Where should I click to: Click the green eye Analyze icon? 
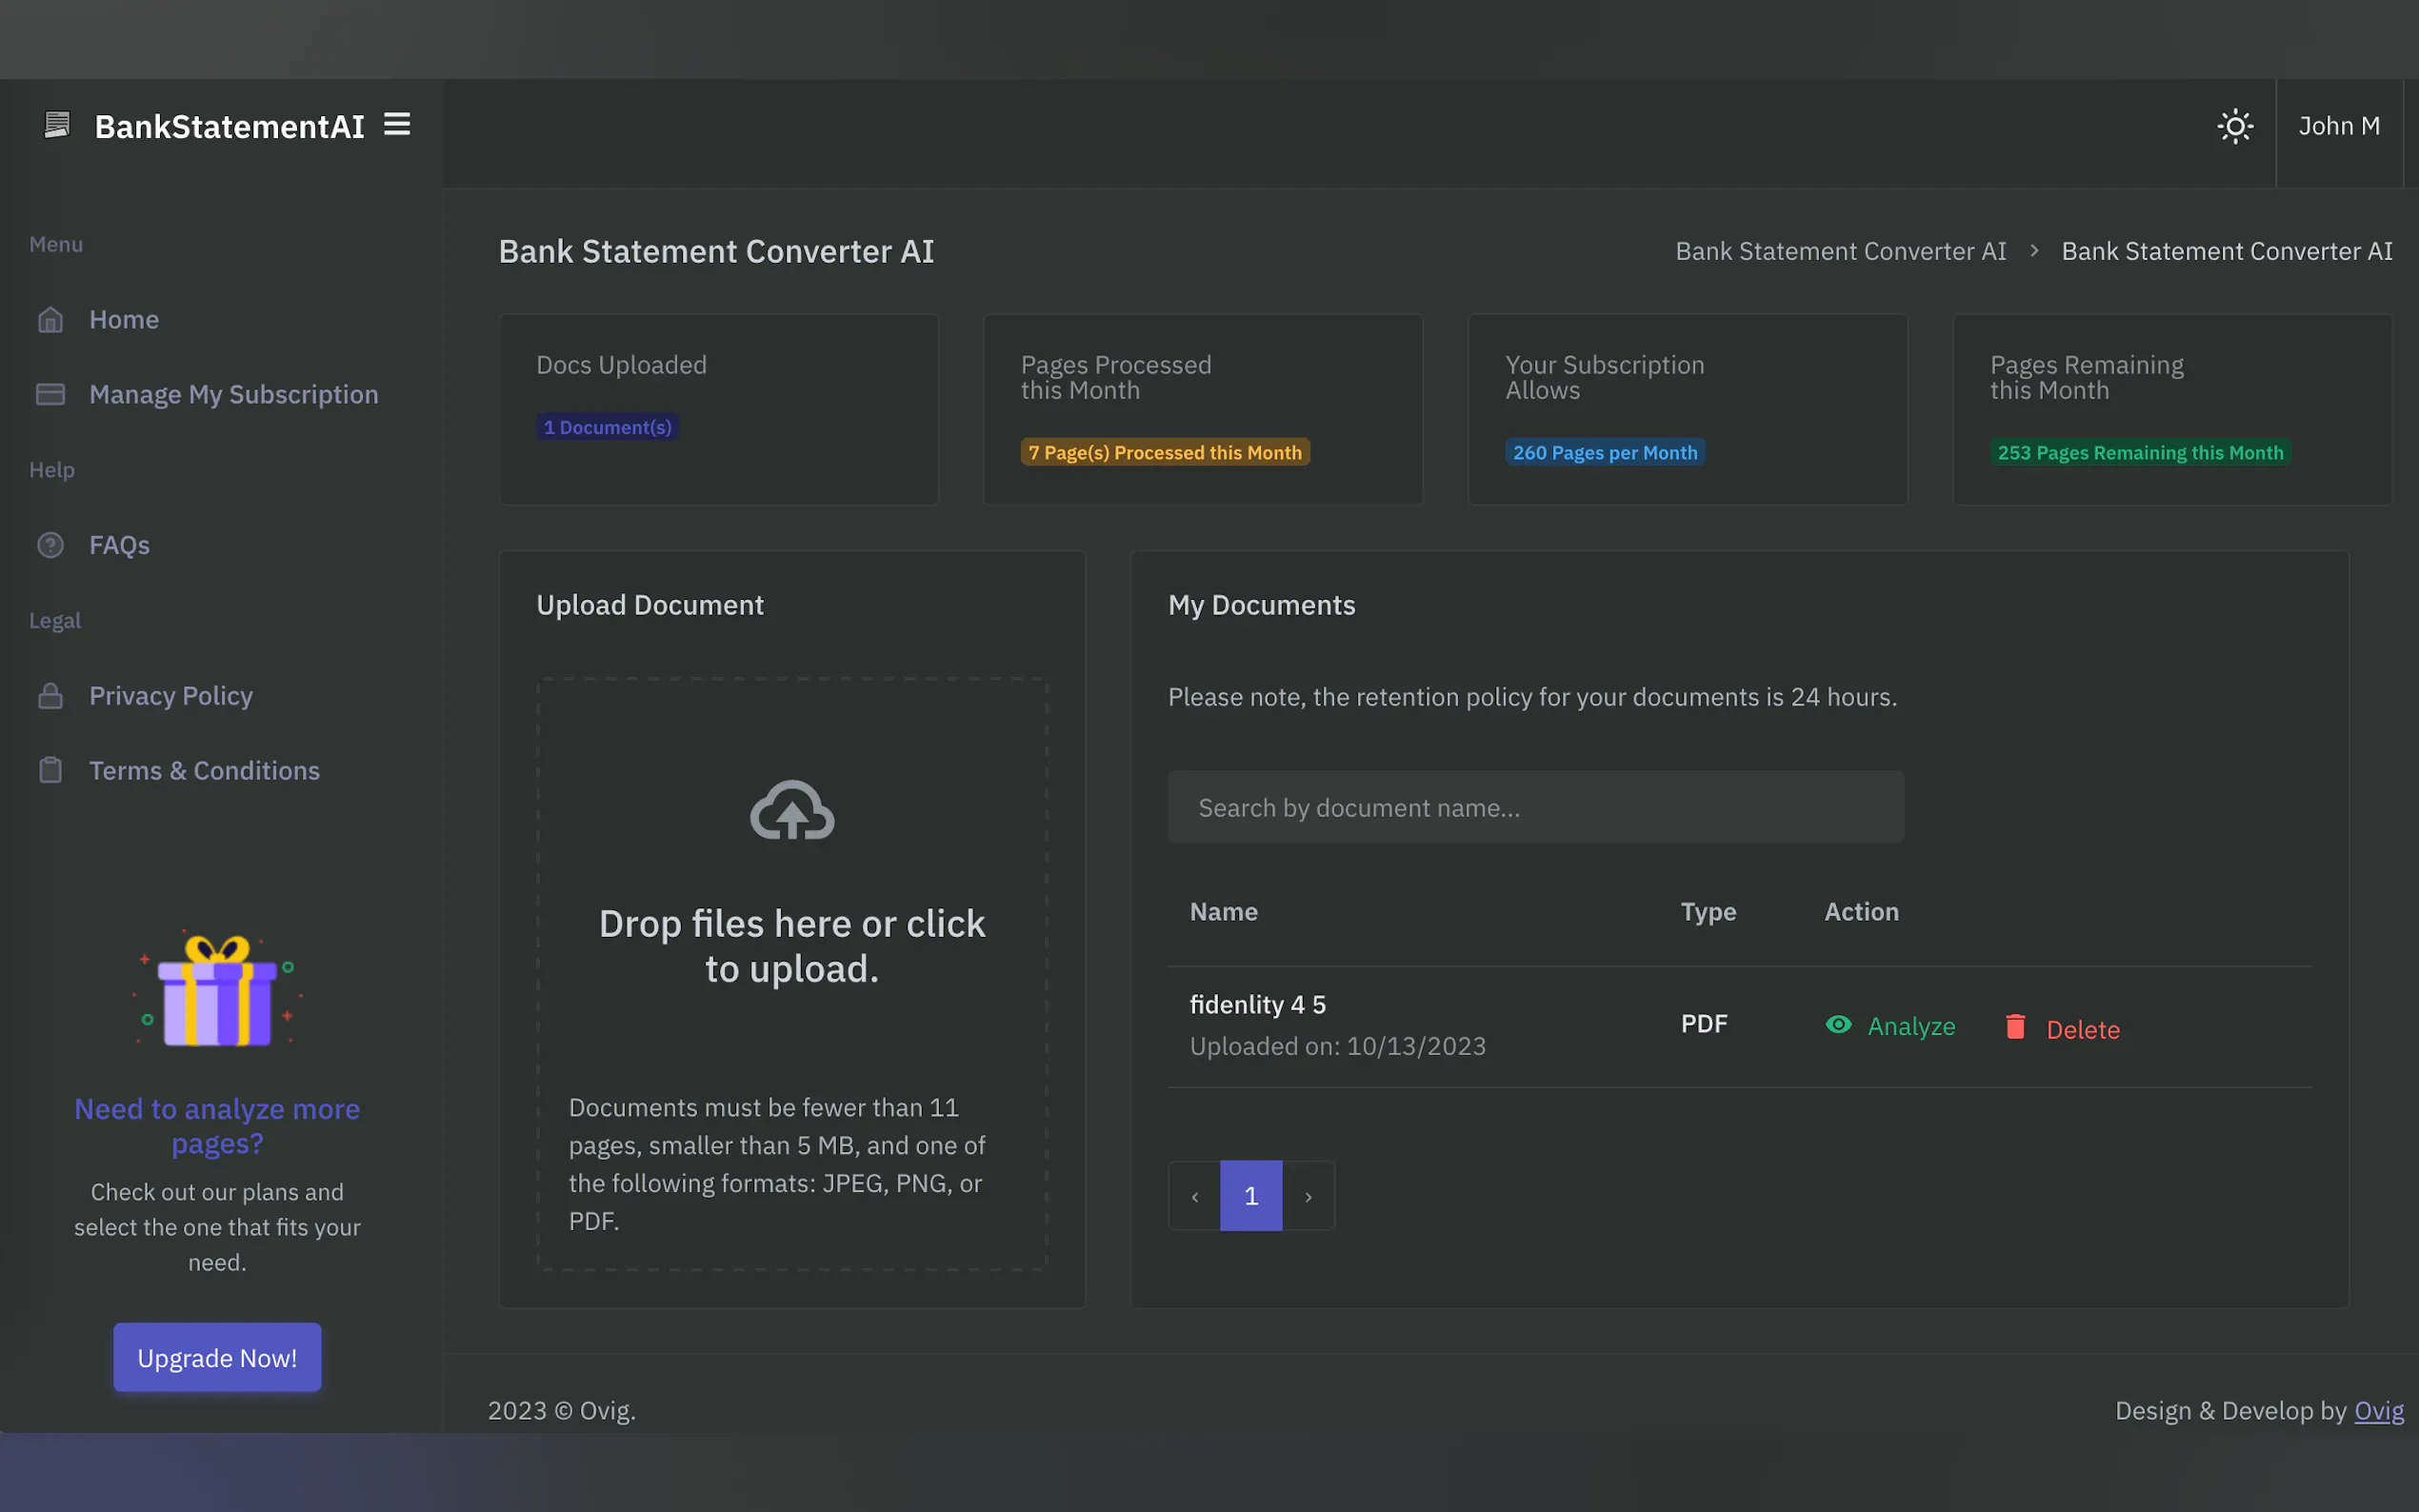pyautogui.click(x=1838, y=1025)
